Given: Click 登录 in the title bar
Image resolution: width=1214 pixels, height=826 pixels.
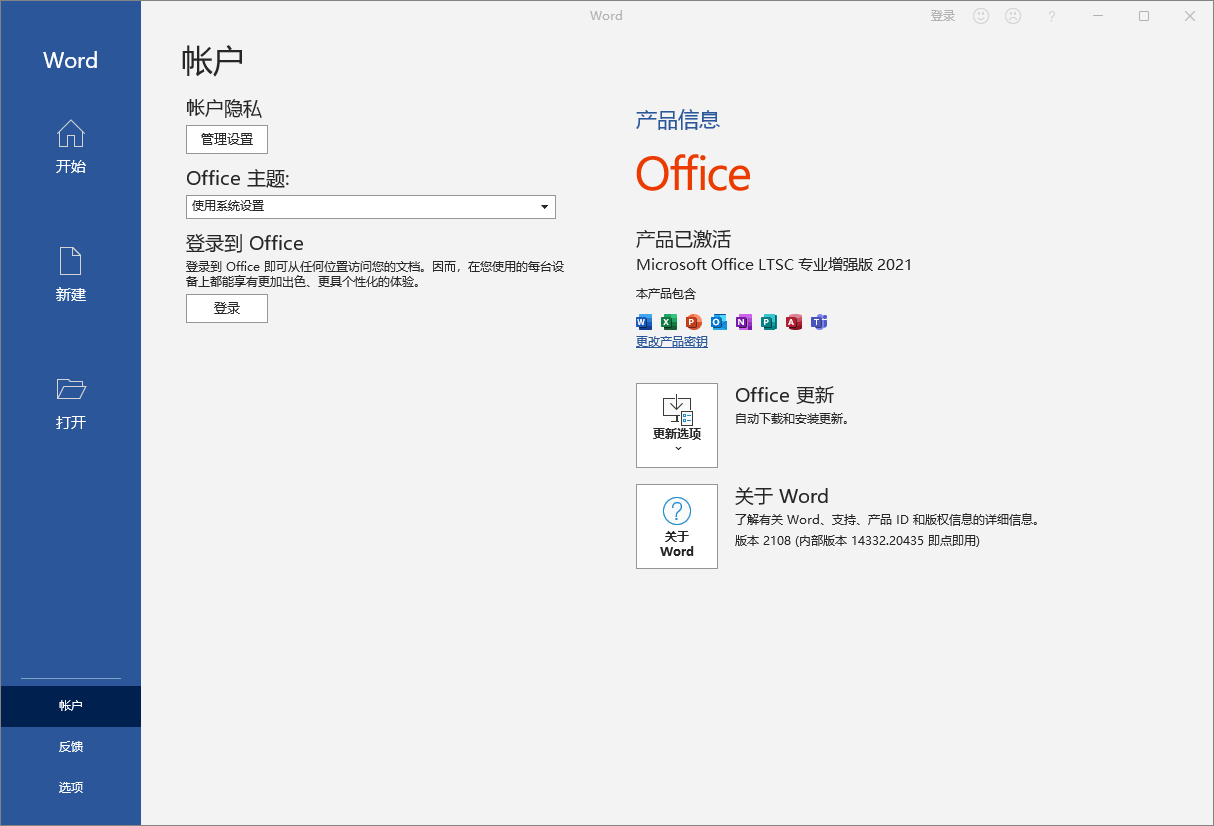Looking at the screenshot, I should [943, 16].
